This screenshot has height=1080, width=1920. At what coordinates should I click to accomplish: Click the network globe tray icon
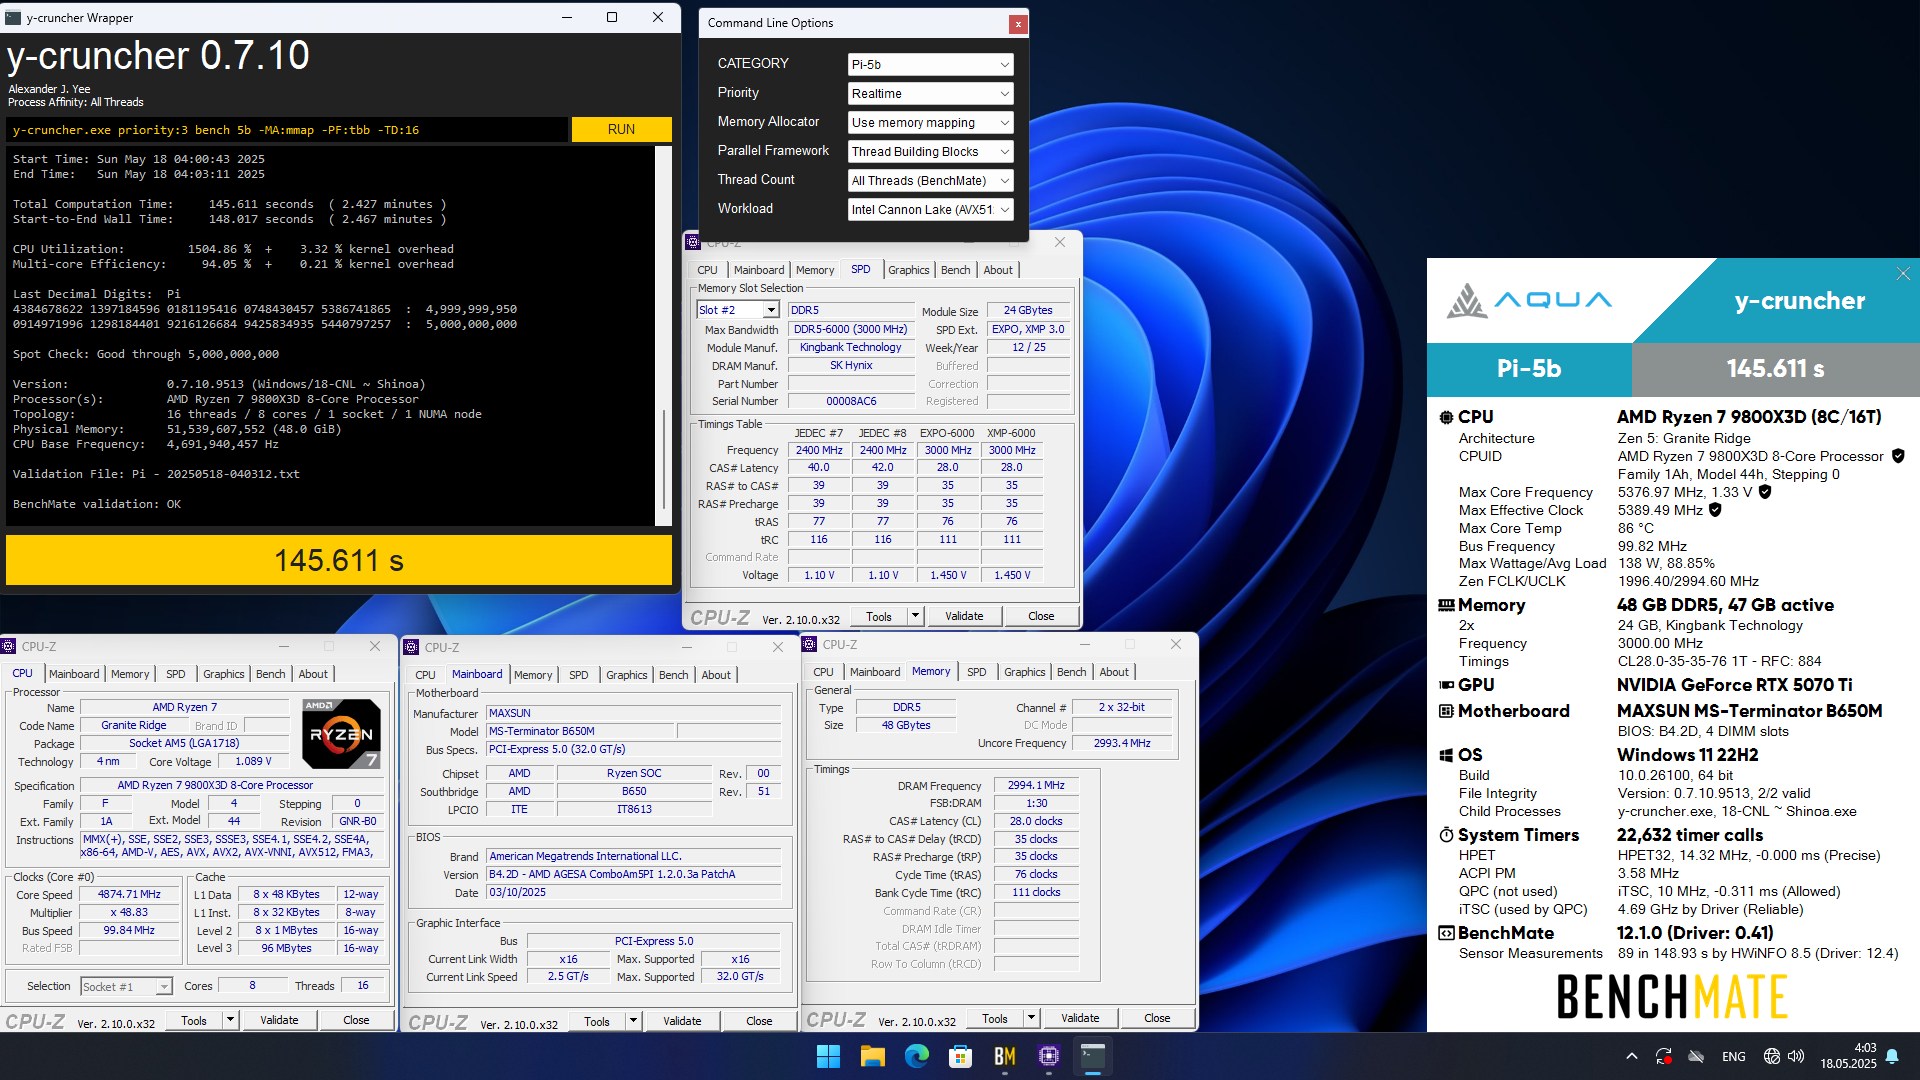[1771, 1056]
